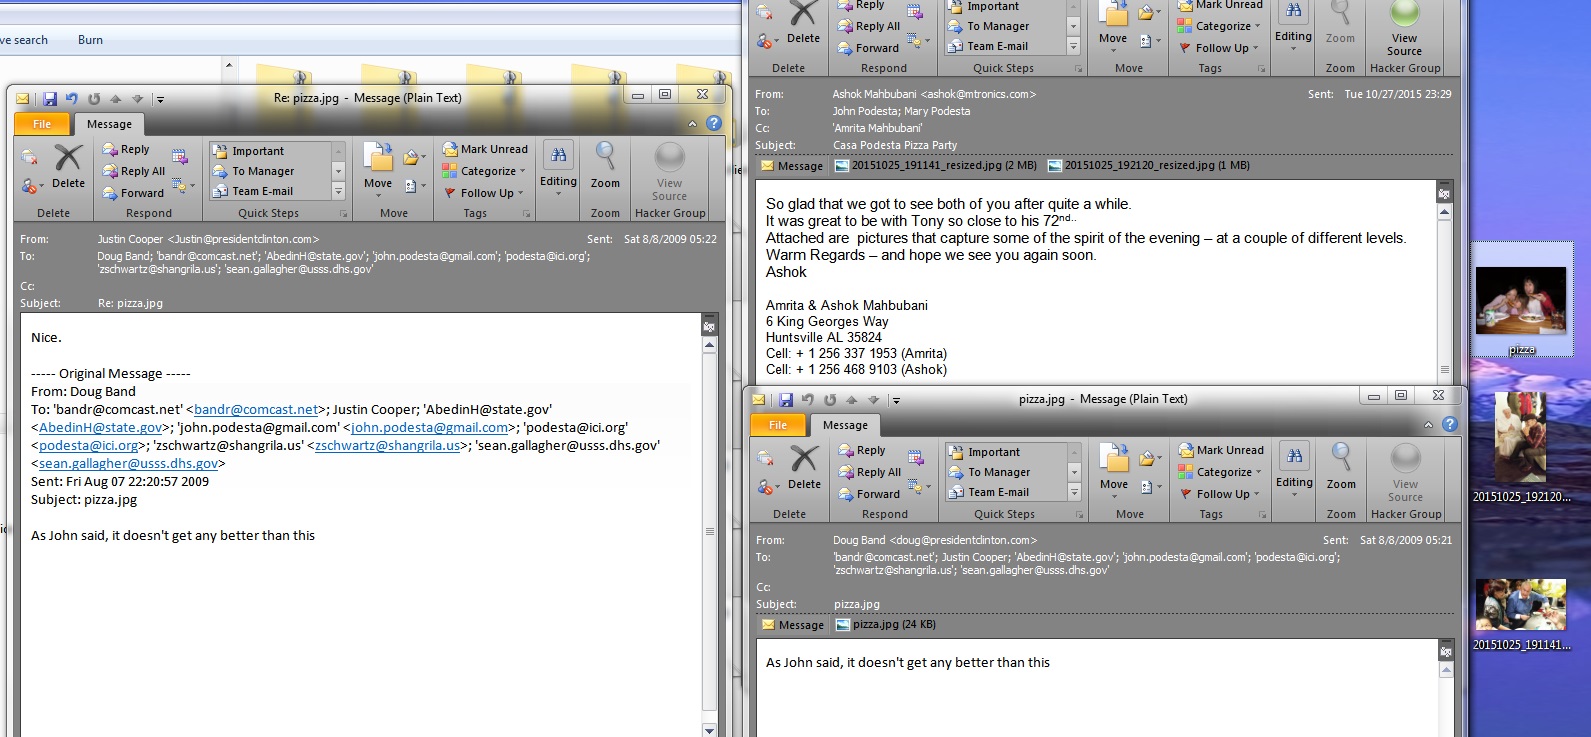
Task: Open Outlook Help in the pizza.jpg message window
Action: pos(1449,424)
